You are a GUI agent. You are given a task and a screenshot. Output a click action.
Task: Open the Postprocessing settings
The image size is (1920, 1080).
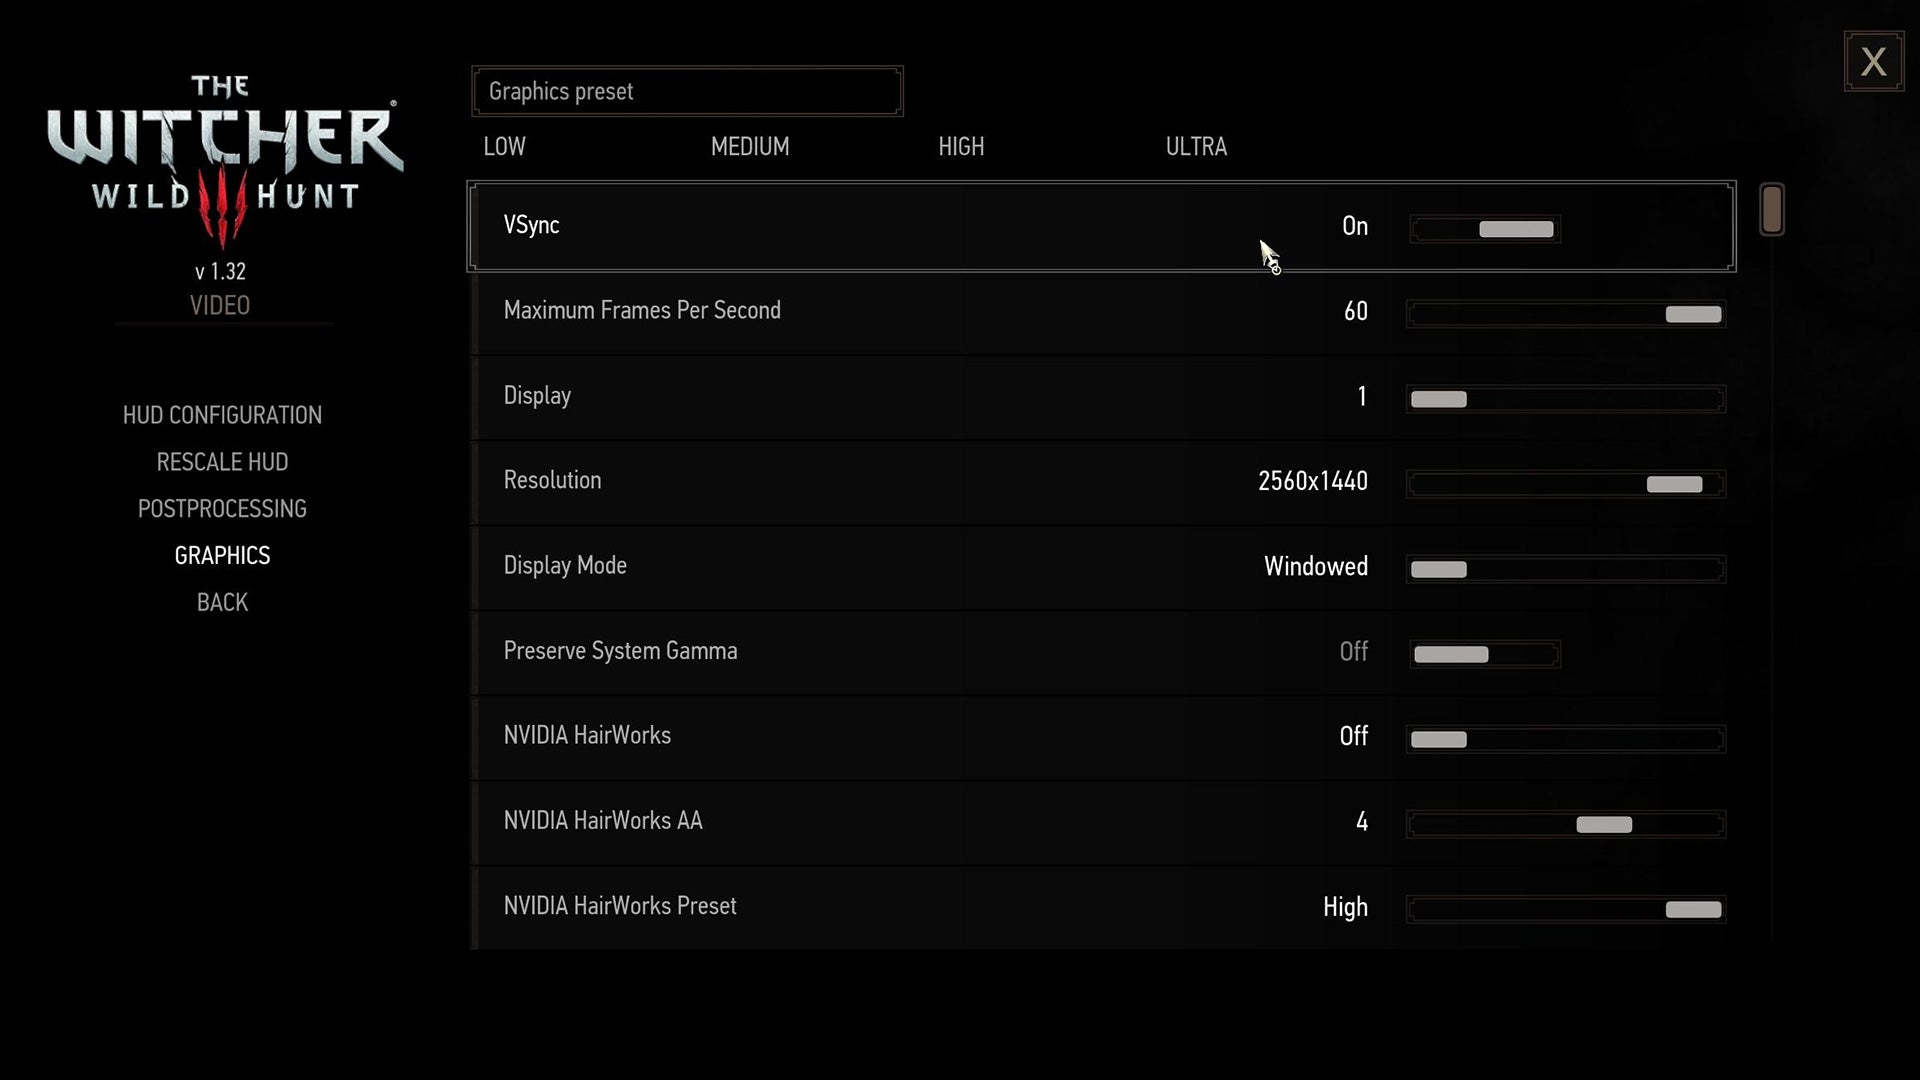(x=222, y=509)
